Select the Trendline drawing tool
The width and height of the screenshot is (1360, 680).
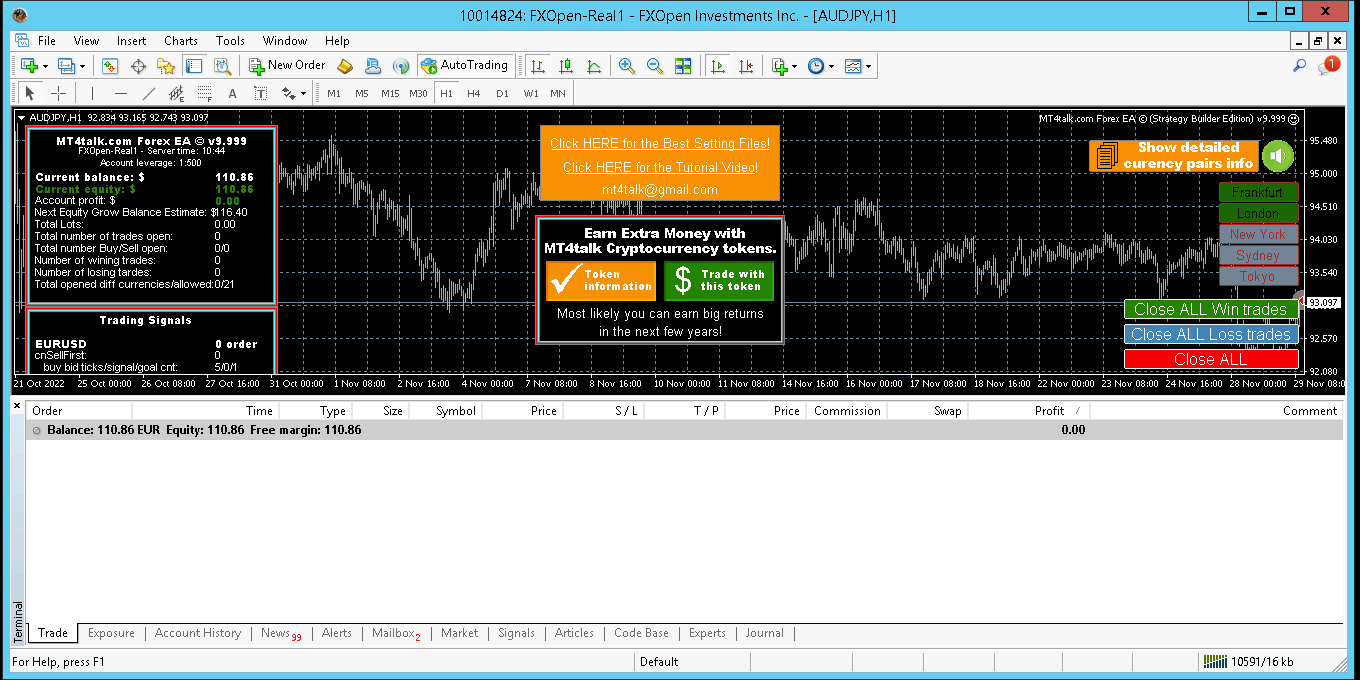click(x=148, y=93)
